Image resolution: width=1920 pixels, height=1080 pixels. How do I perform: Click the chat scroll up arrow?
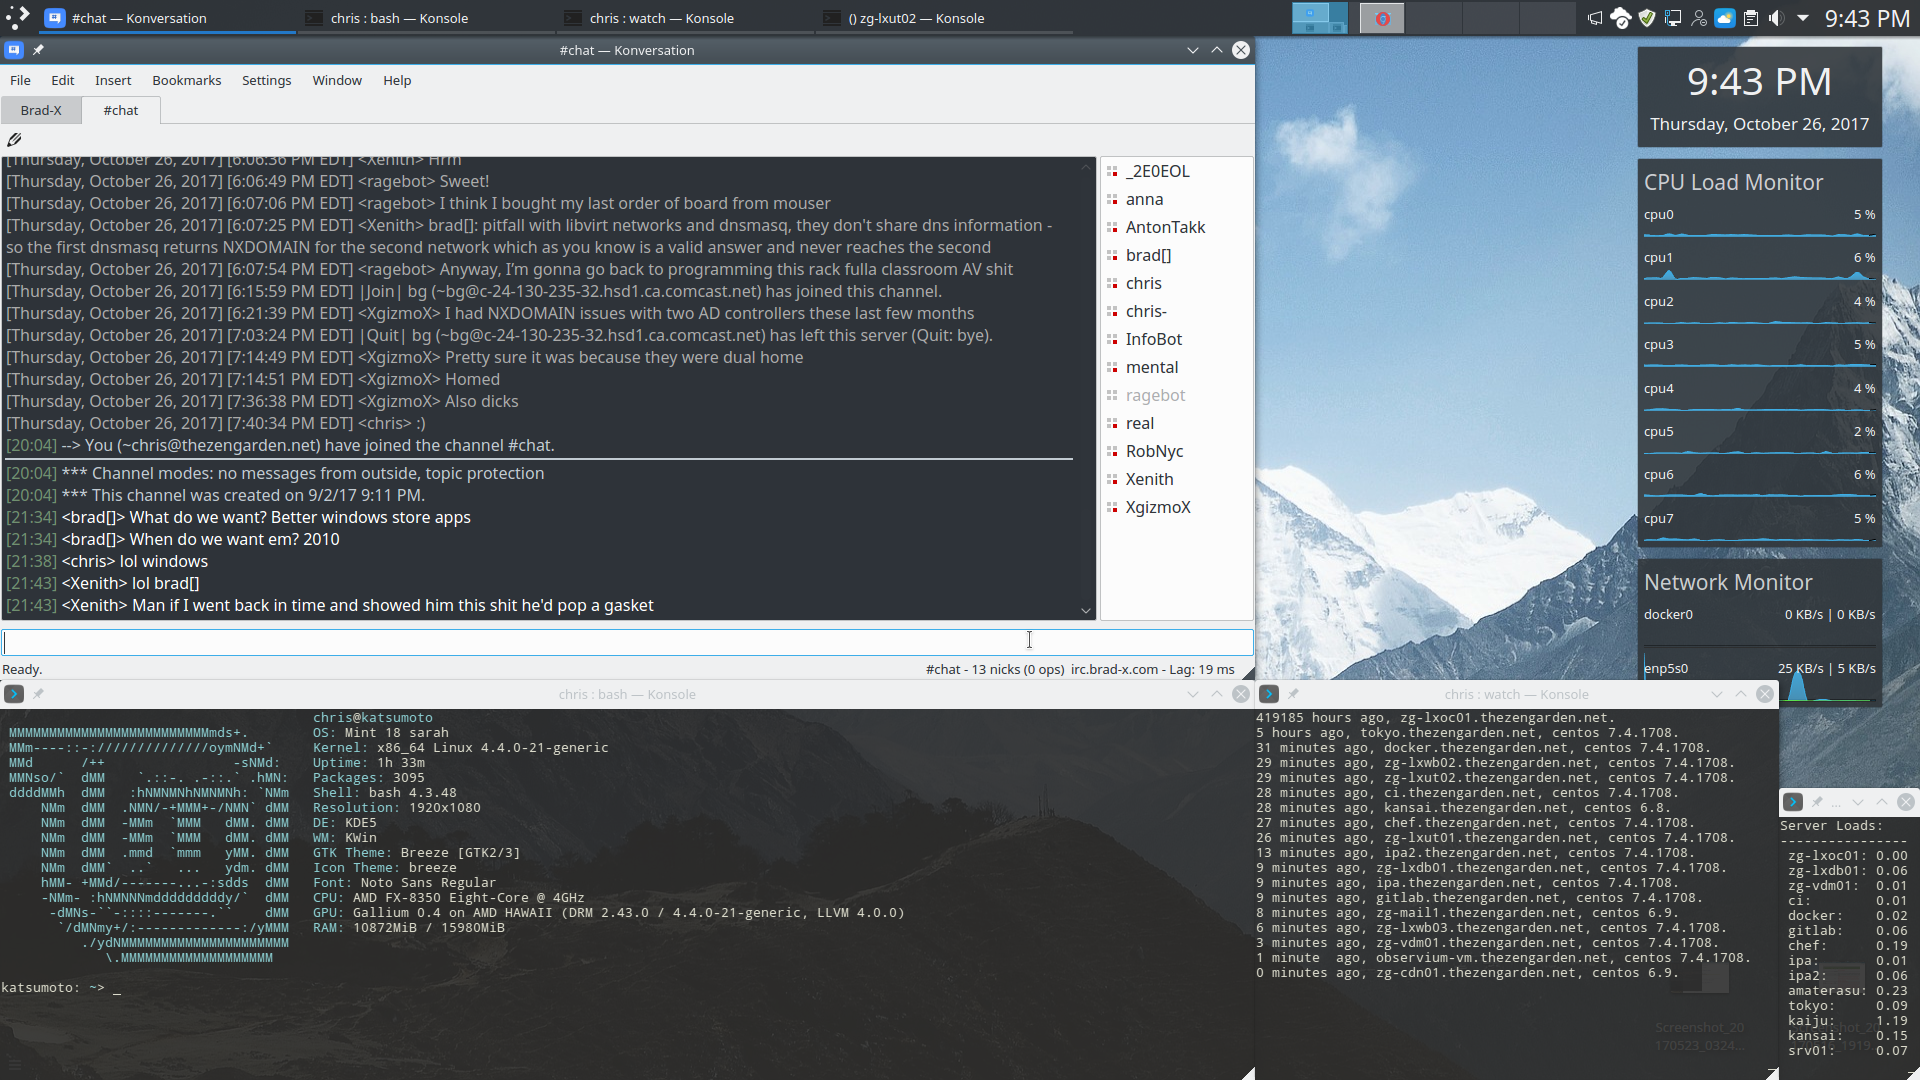click(1086, 166)
